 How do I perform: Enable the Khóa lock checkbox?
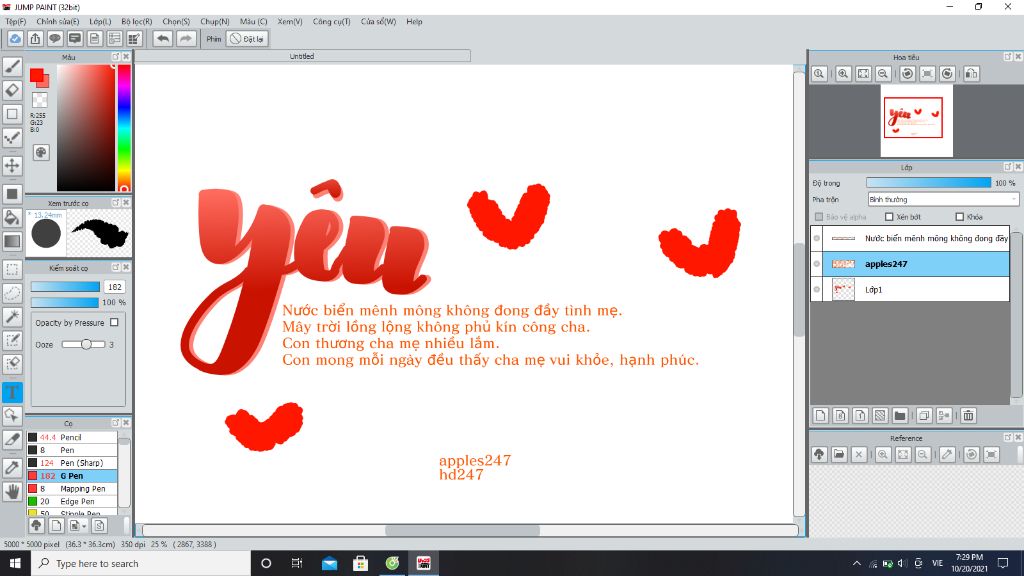[x=959, y=217]
